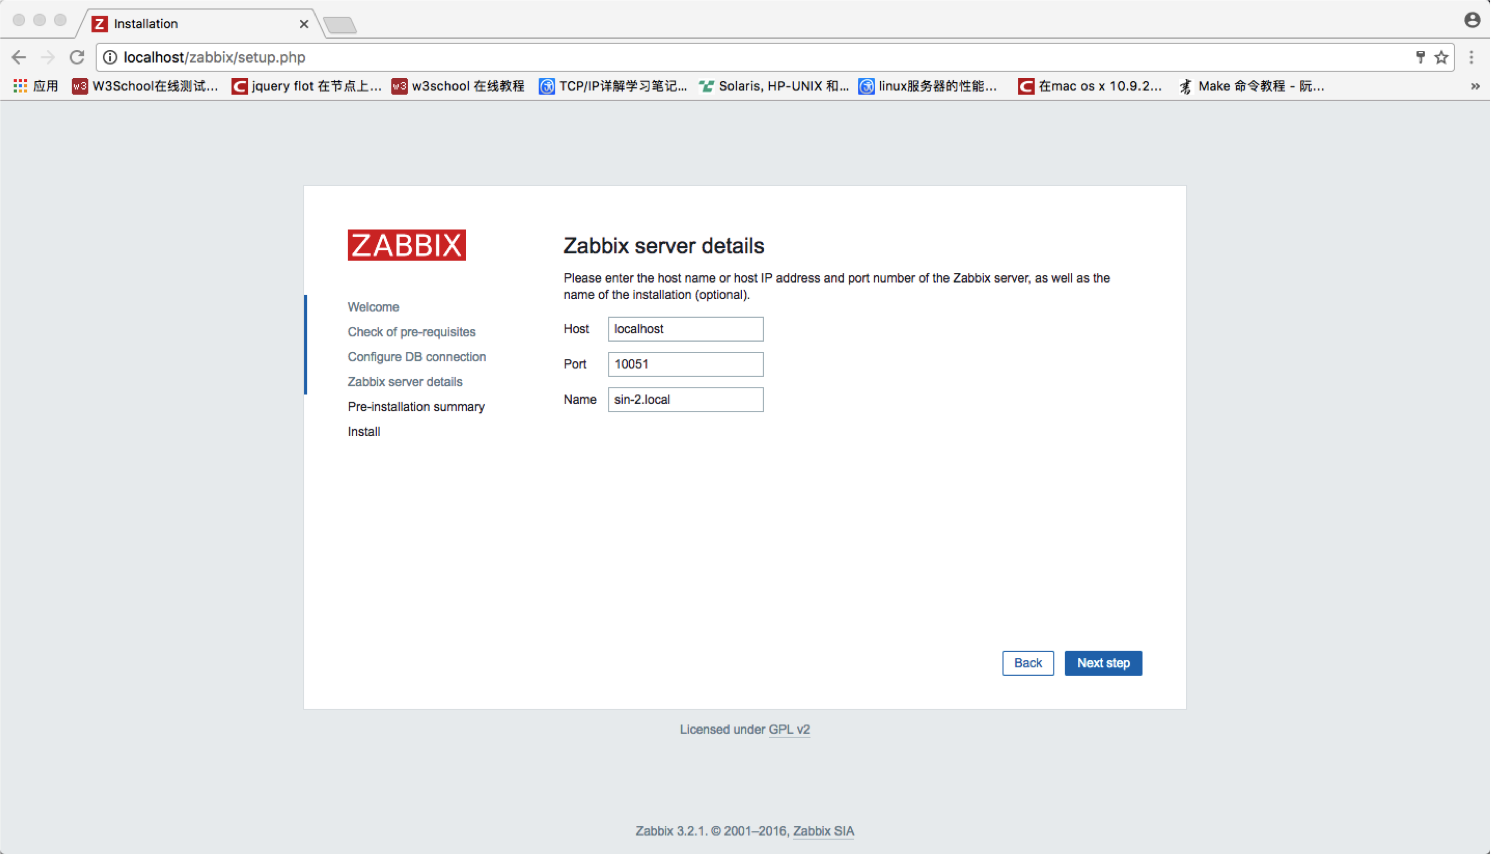Visit the Zabbix SIA footer link
Image resolution: width=1491 pixels, height=855 pixels.
click(x=823, y=831)
